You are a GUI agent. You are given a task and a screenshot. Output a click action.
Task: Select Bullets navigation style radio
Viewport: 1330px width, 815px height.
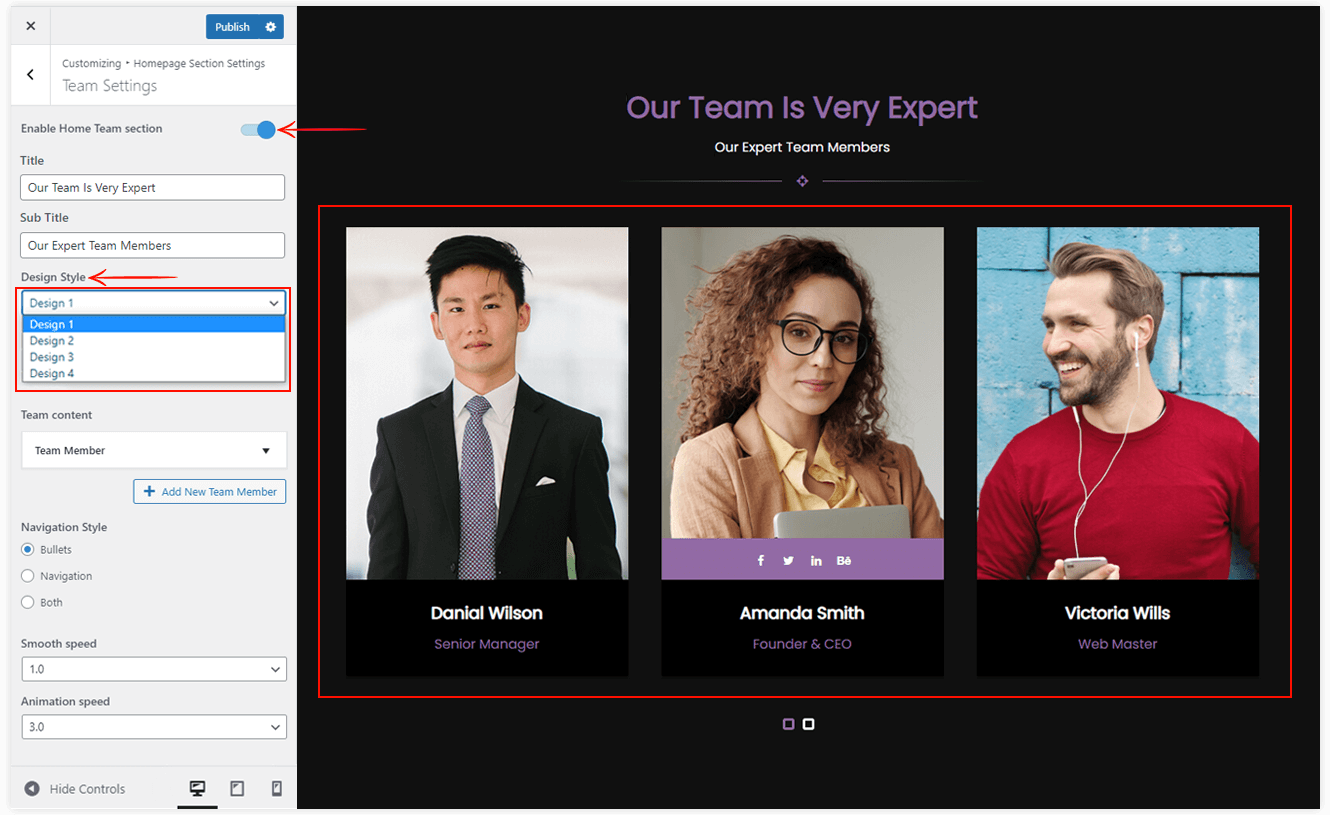(x=28, y=549)
